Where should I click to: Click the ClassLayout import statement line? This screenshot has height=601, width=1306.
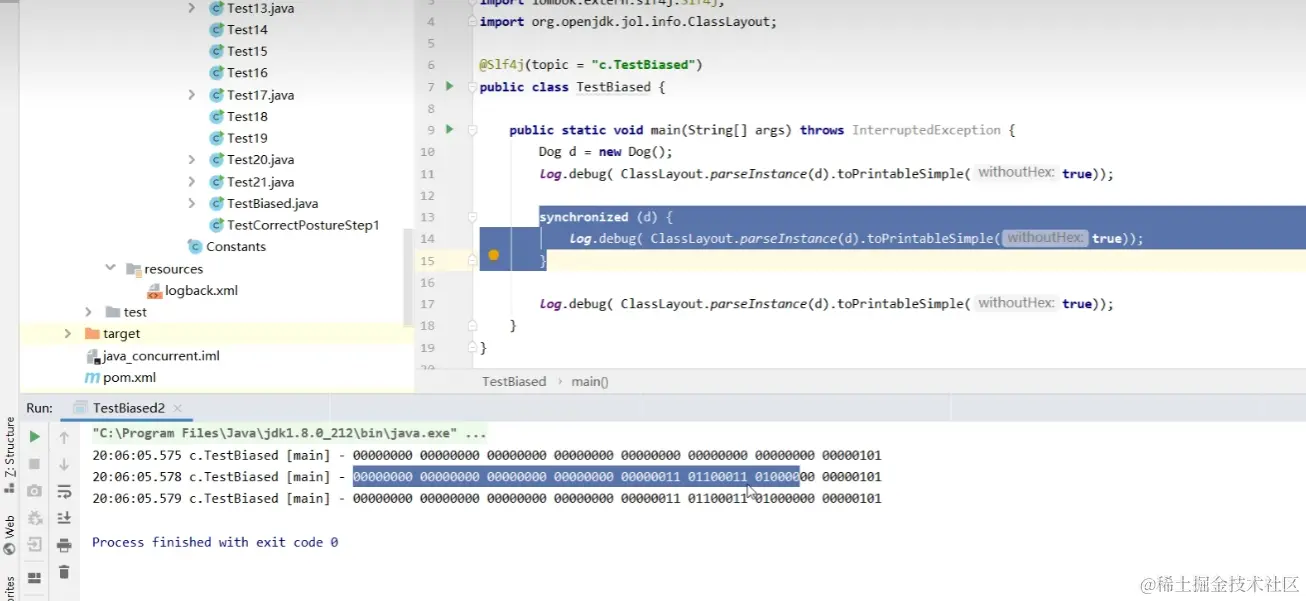tap(628, 22)
